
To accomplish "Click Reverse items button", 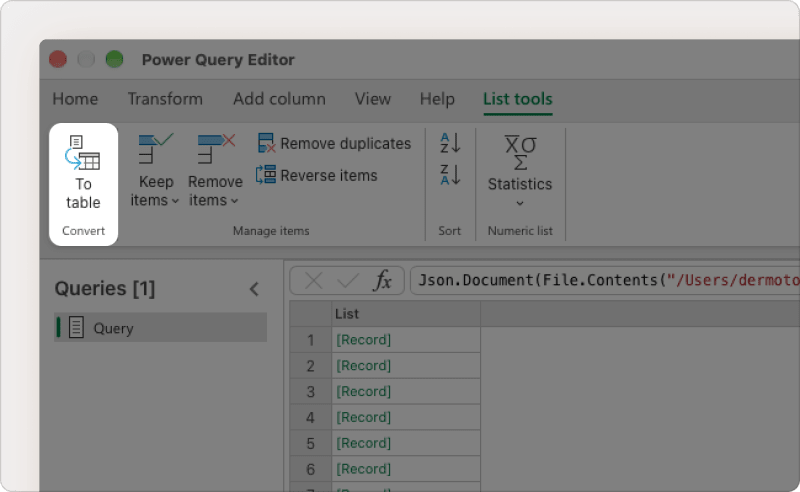I will click(317, 175).
